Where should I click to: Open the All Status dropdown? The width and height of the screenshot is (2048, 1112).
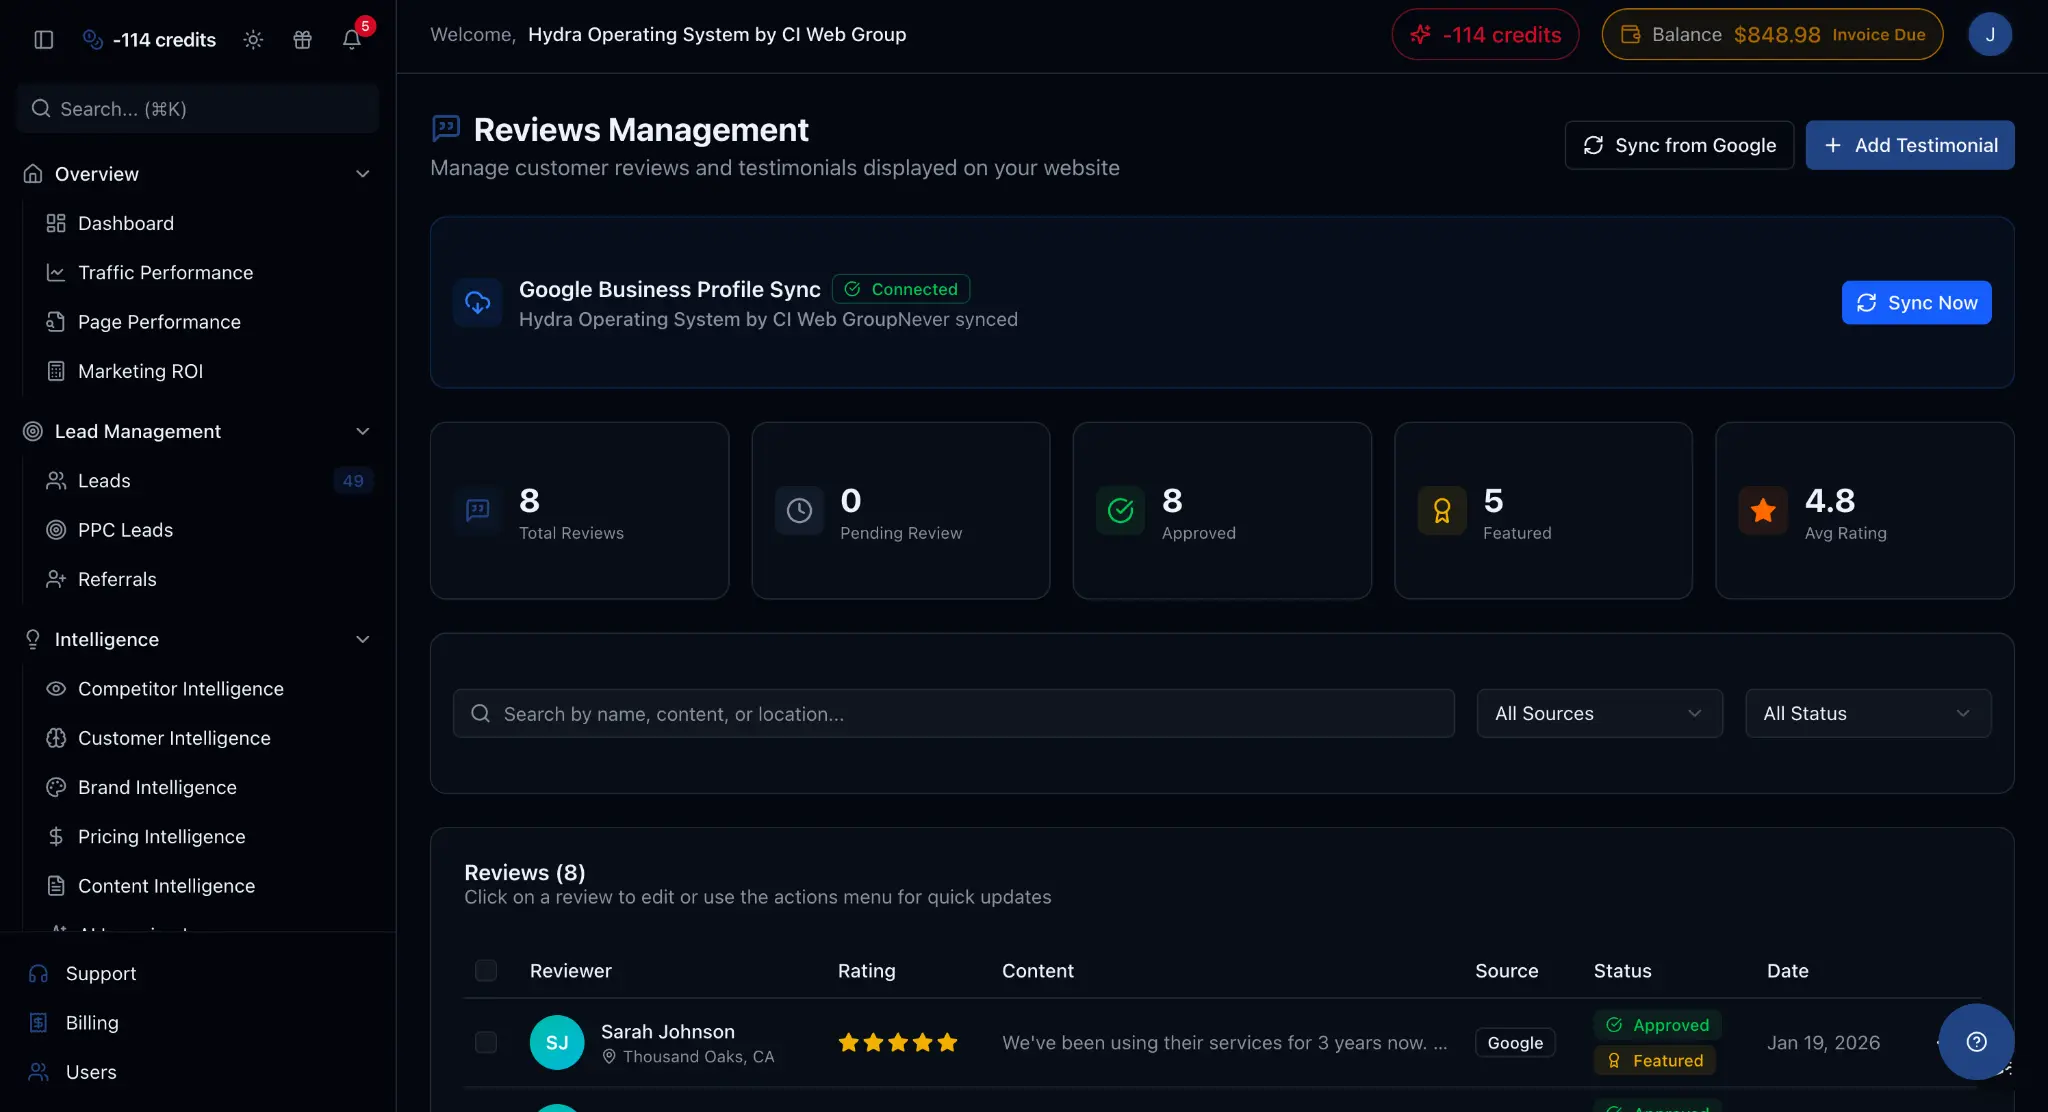[x=1868, y=713]
